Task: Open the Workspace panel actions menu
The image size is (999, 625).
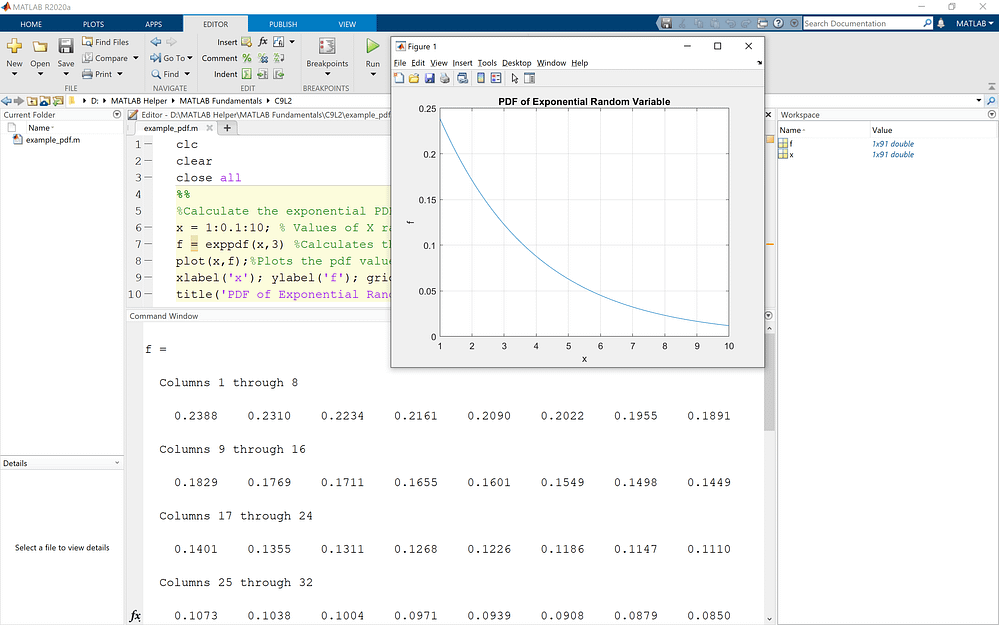Action: 991,115
